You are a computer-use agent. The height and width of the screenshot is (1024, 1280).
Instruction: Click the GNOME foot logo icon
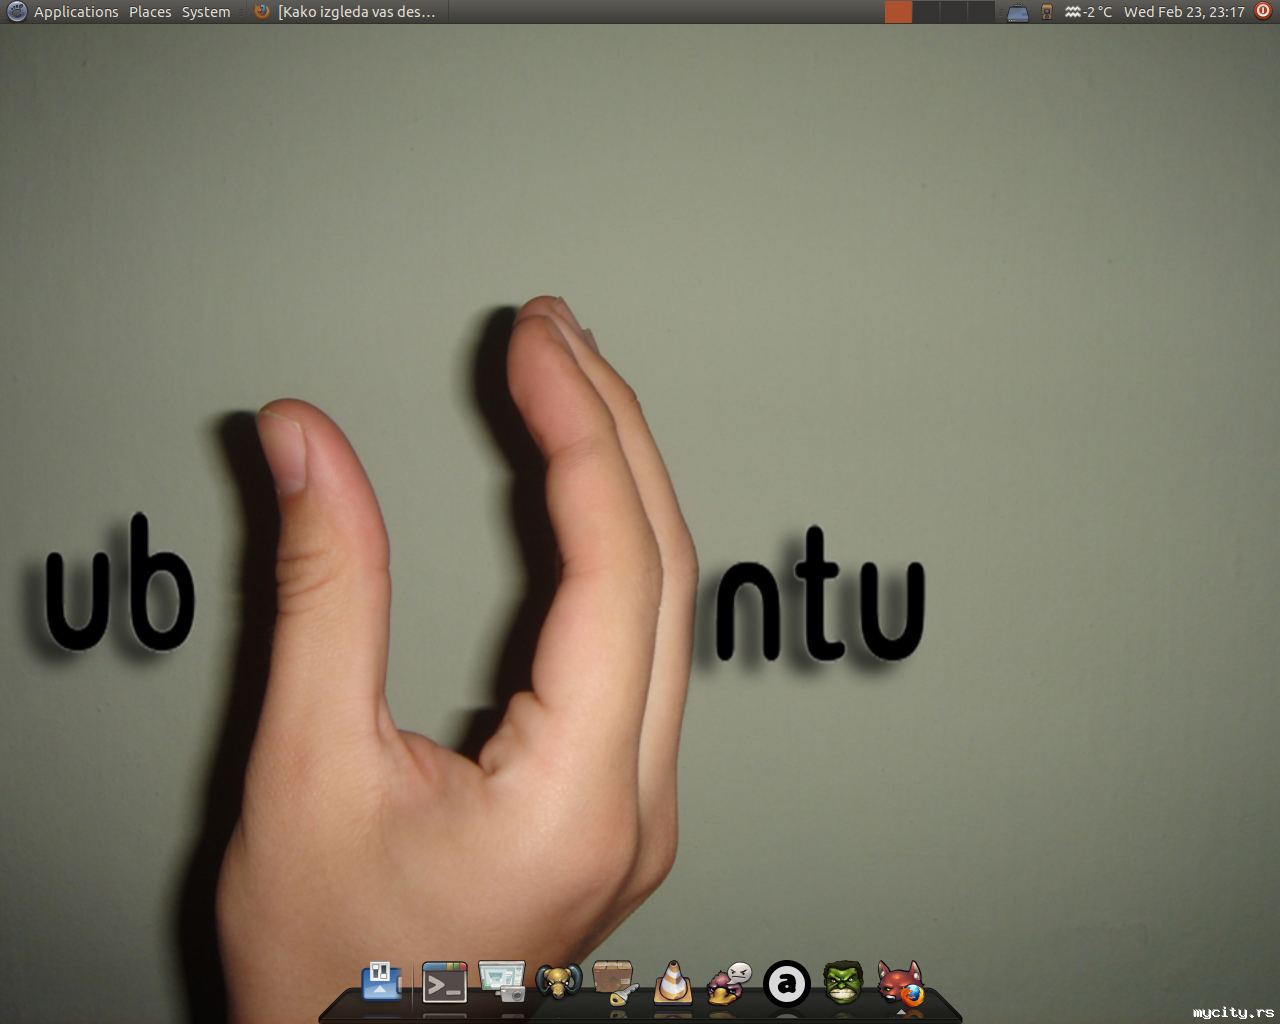tap(16, 12)
